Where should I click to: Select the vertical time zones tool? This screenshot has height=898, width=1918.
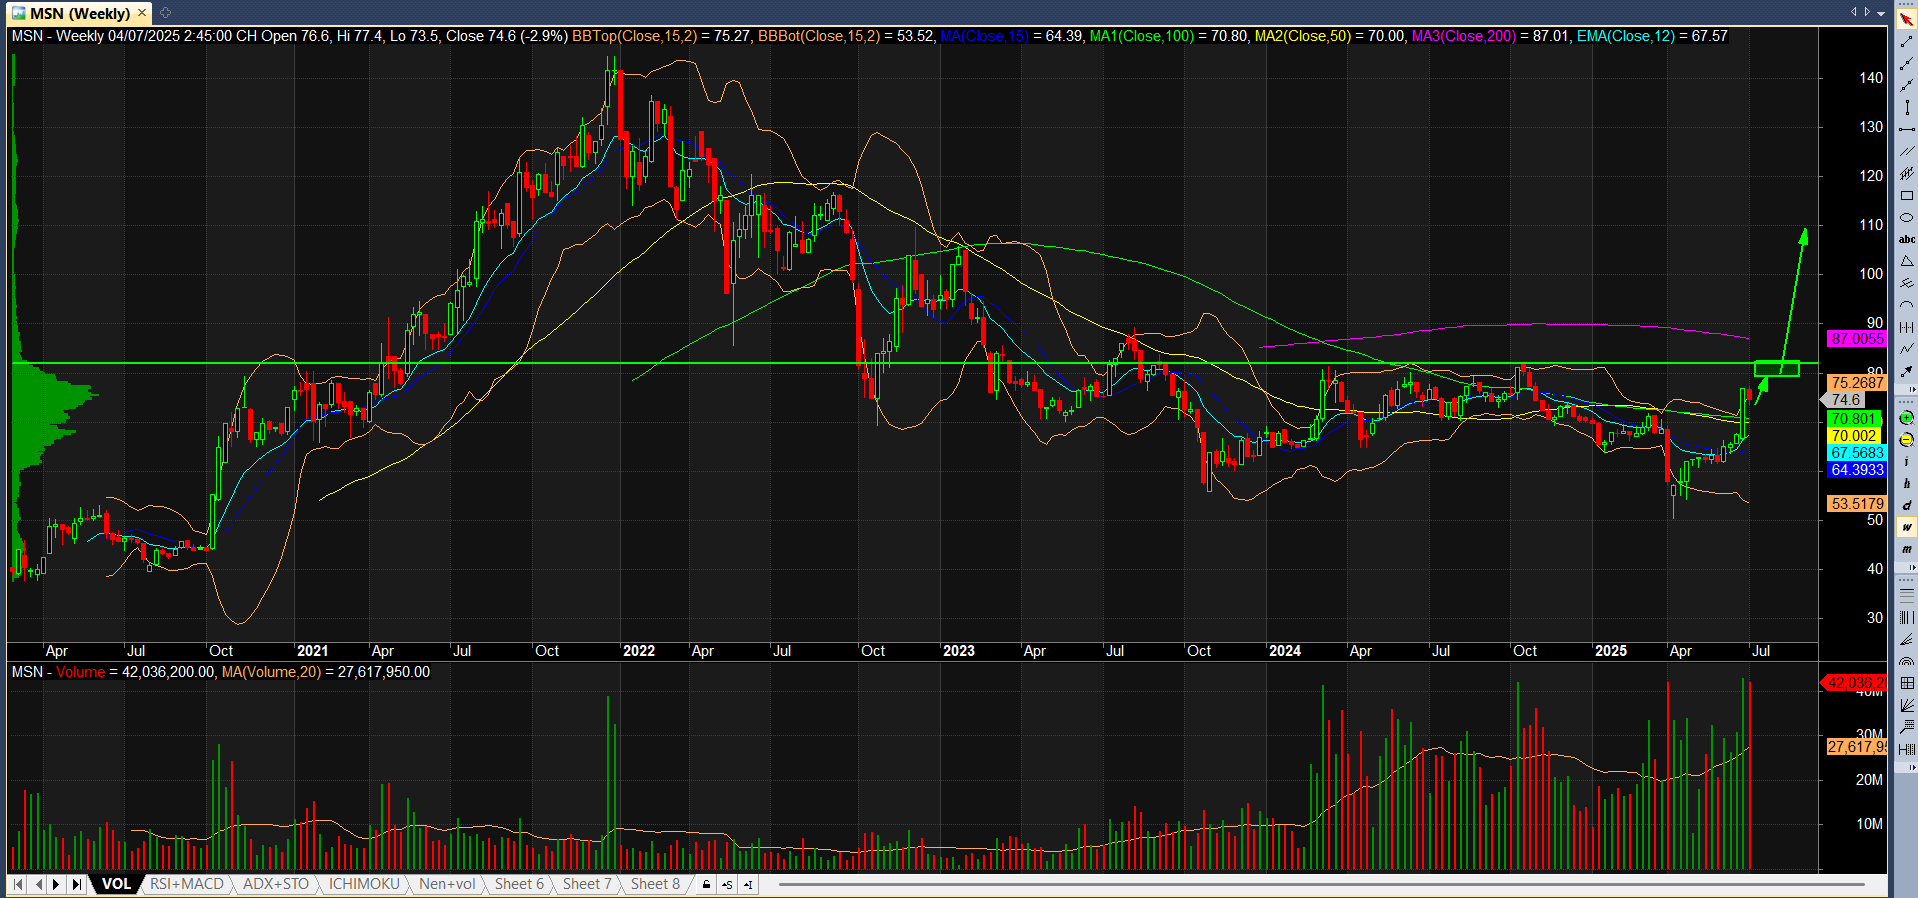tap(1906, 618)
